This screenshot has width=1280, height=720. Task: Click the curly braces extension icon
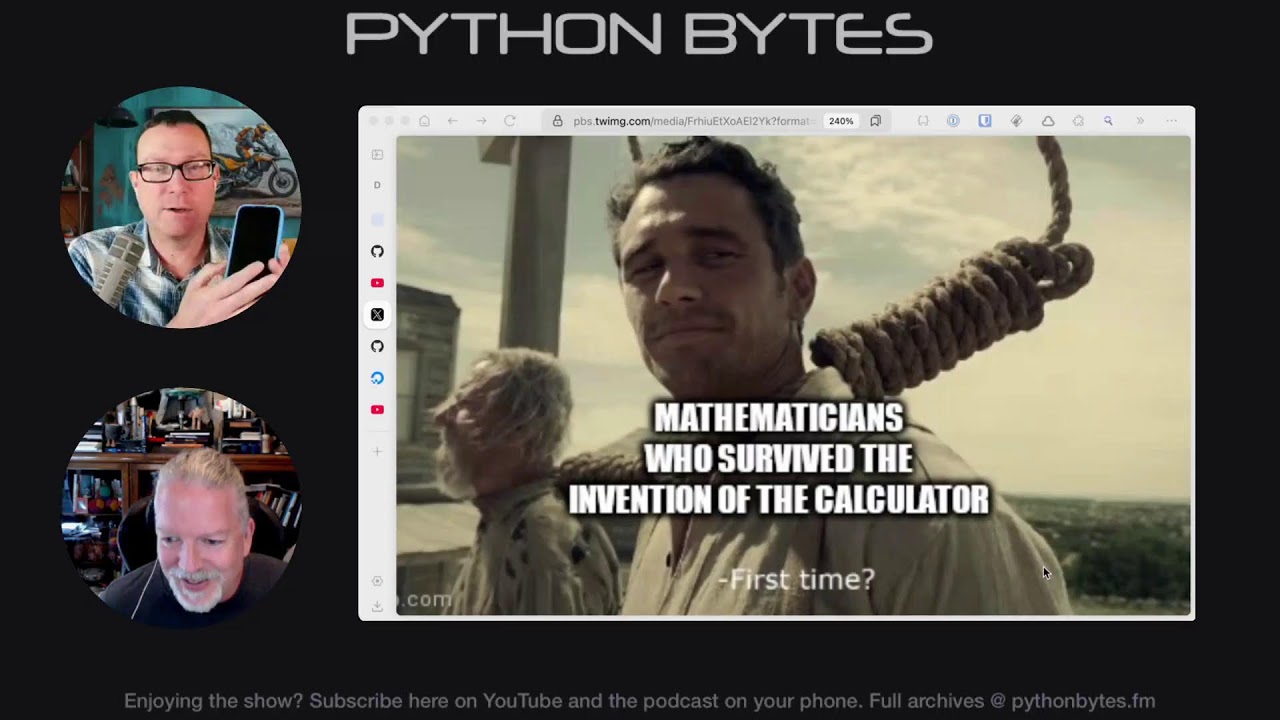923,121
